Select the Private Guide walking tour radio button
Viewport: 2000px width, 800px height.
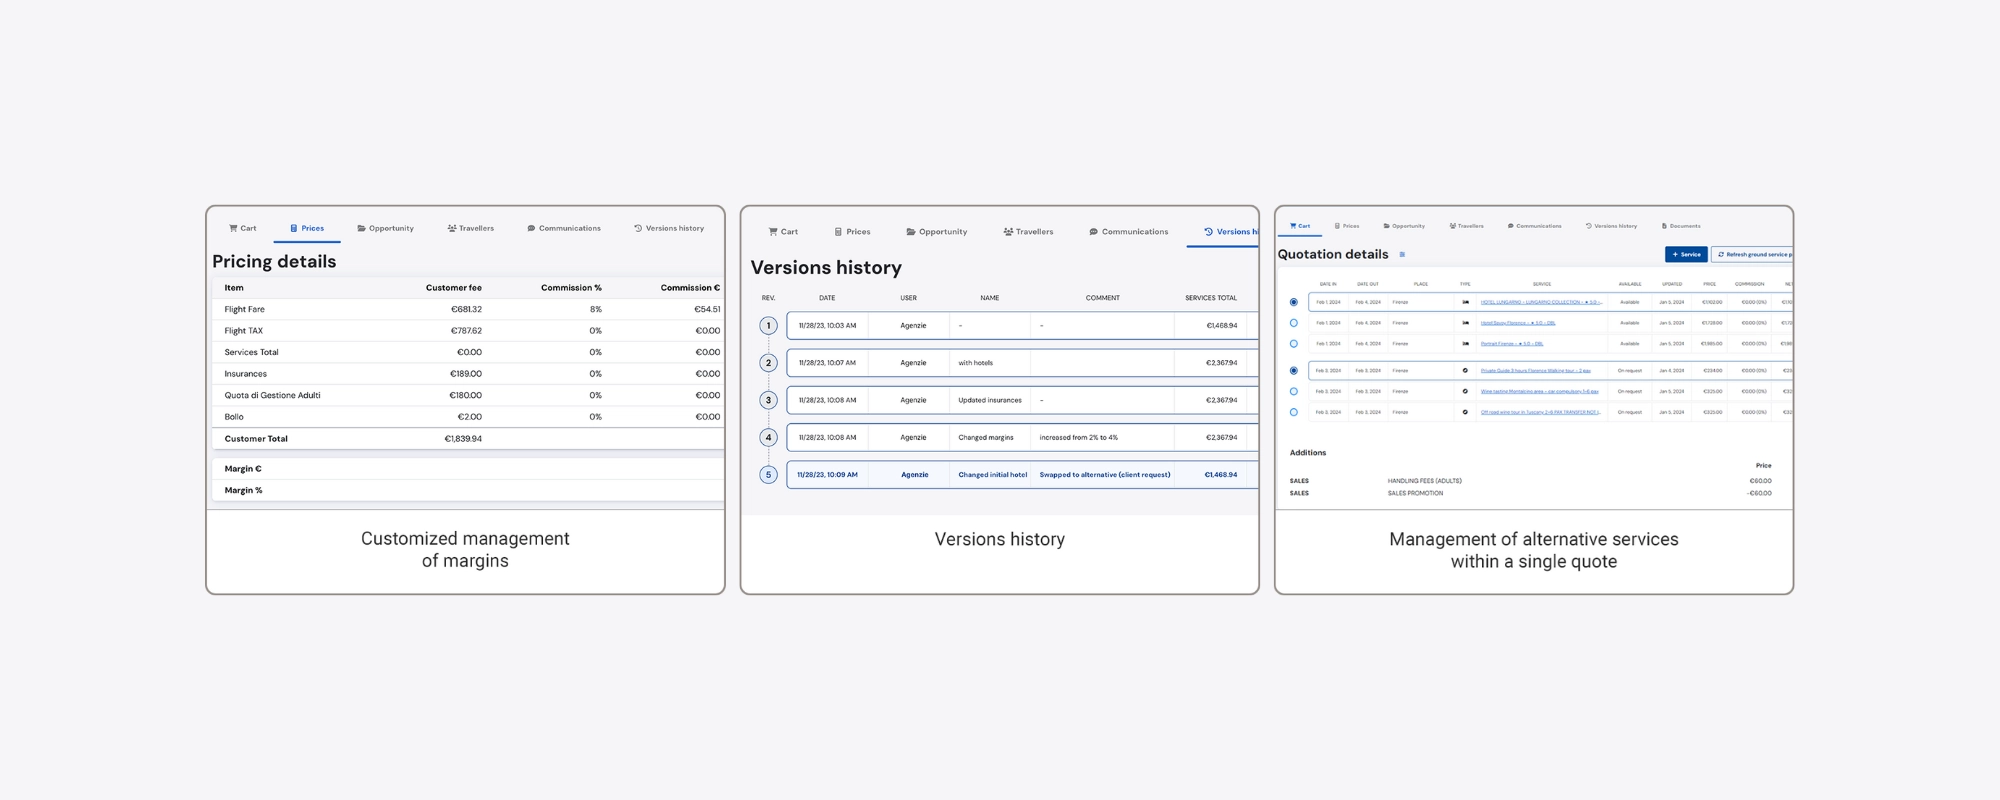tap(1294, 371)
